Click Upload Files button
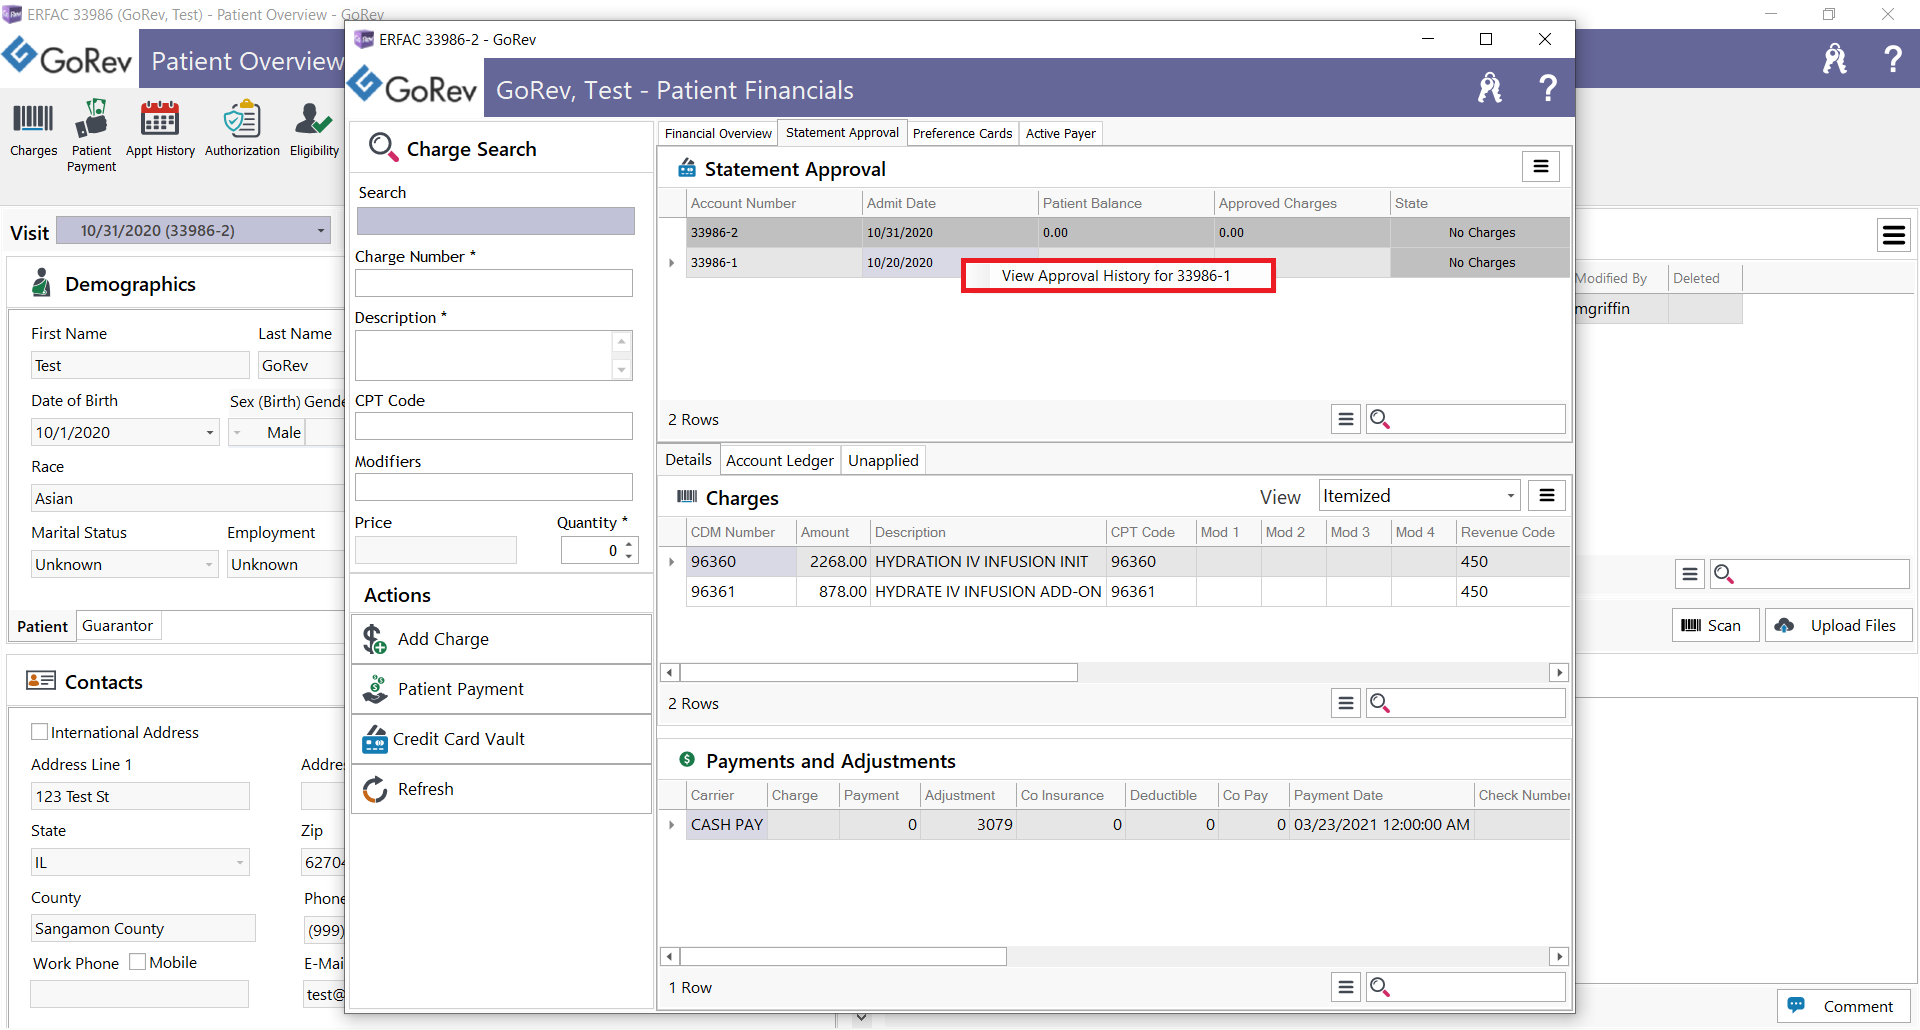The height and width of the screenshot is (1030, 1920). (1838, 625)
